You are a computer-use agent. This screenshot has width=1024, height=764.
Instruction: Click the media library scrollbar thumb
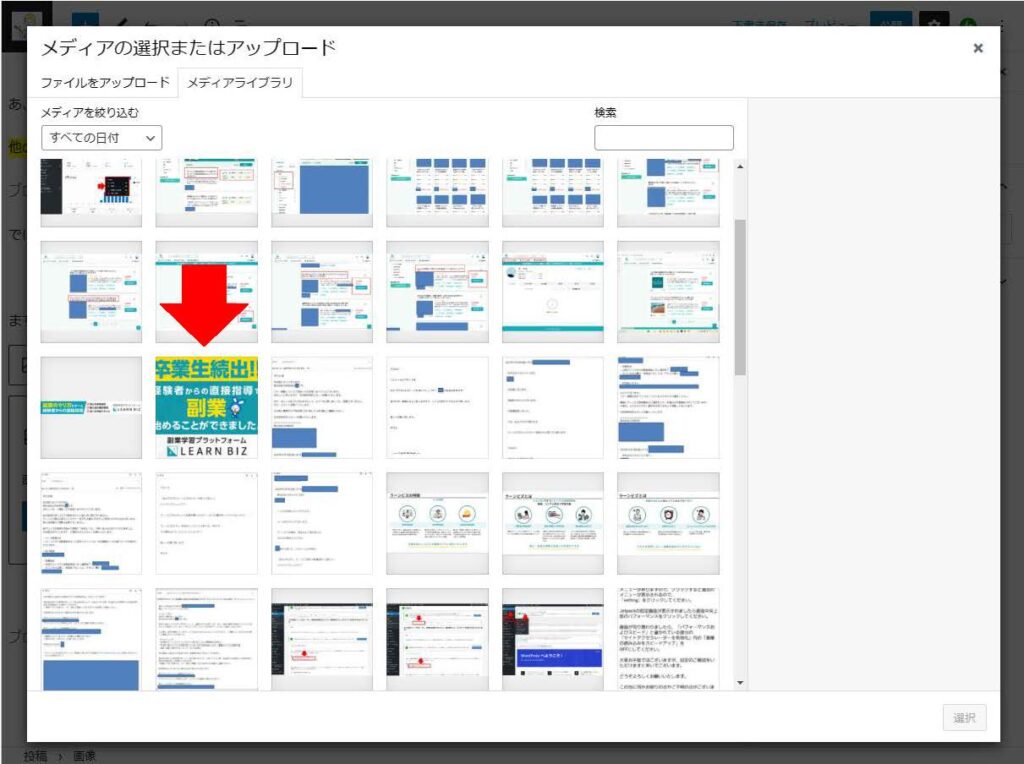pyautogui.click(x=740, y=297)
